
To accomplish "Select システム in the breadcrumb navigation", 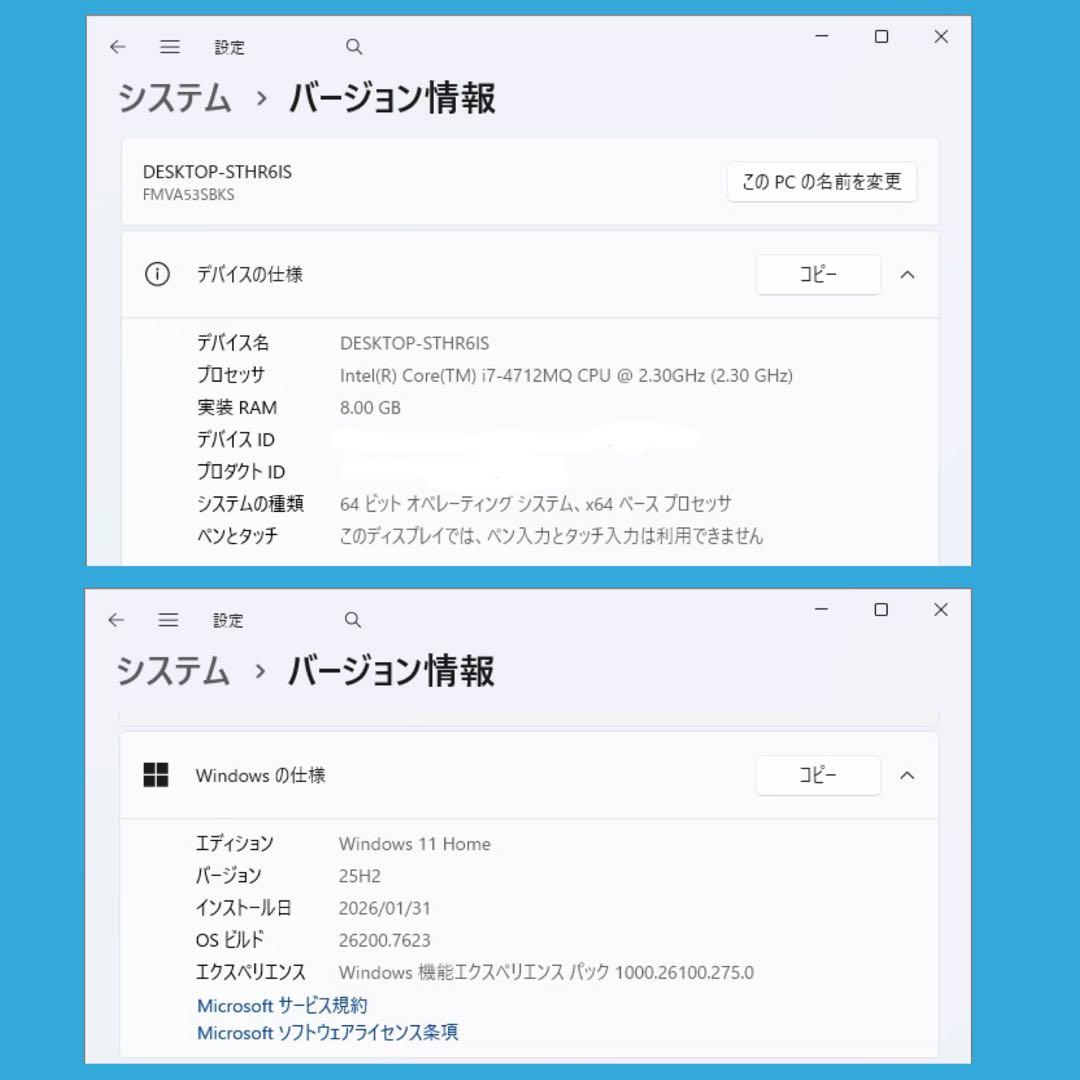I will click(x=172, y=99).
